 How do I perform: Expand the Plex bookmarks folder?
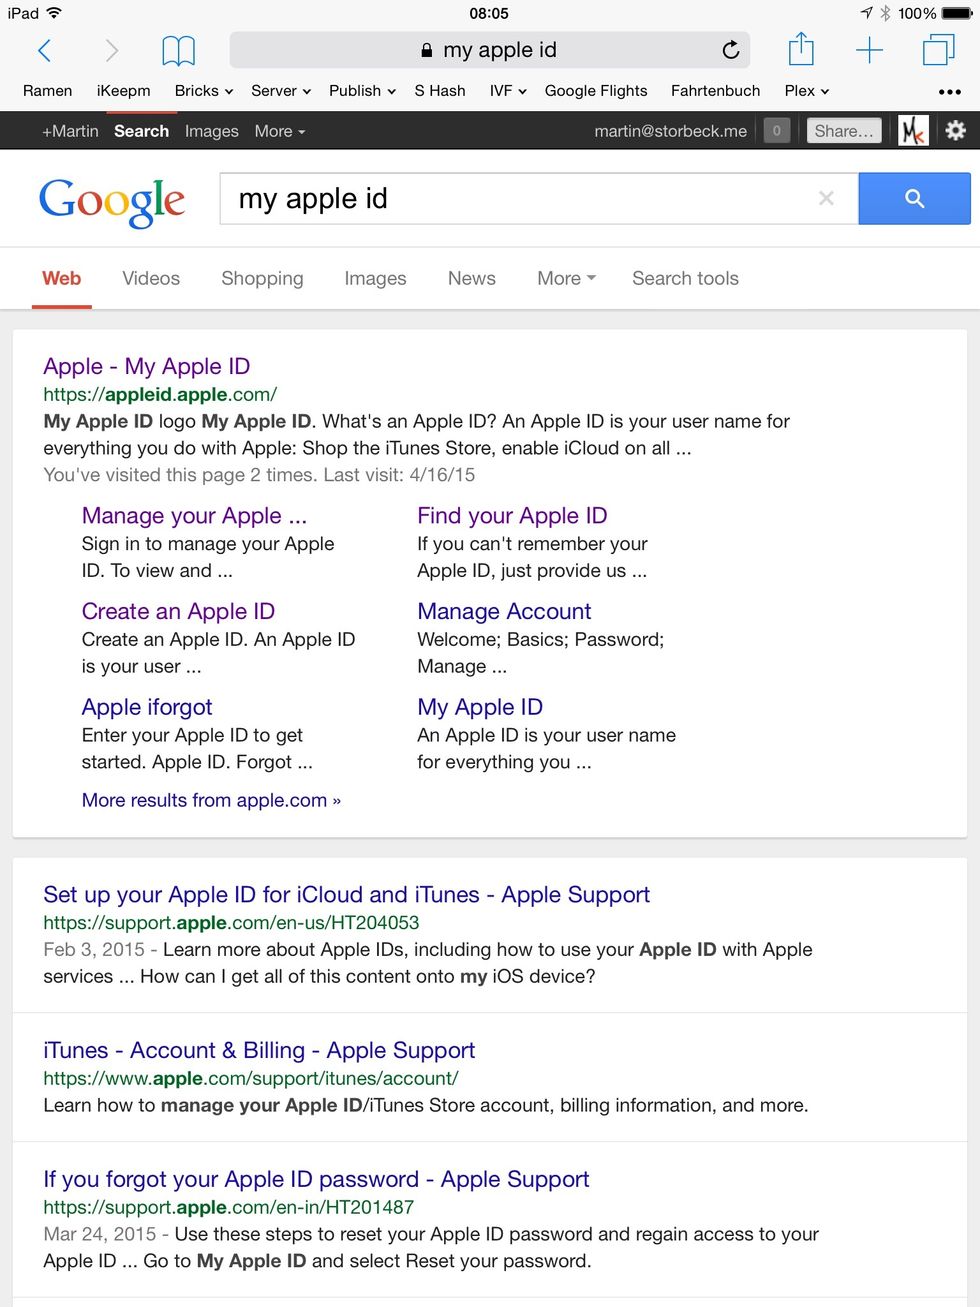(807, 91)
